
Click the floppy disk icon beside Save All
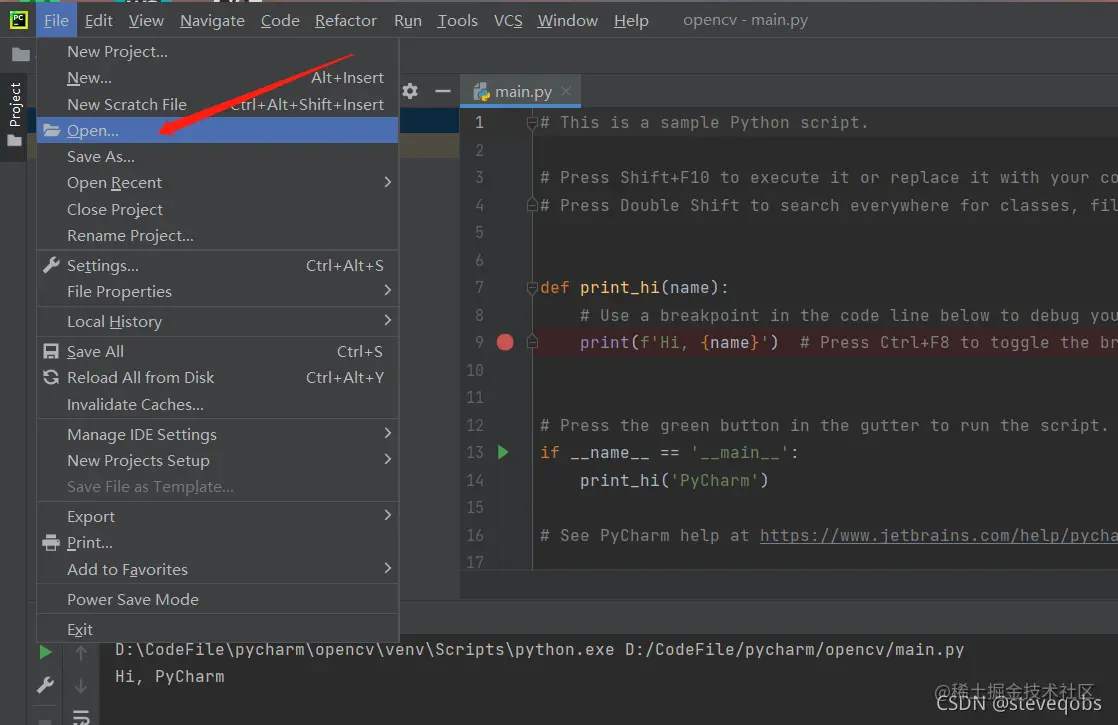click(51, 351)
